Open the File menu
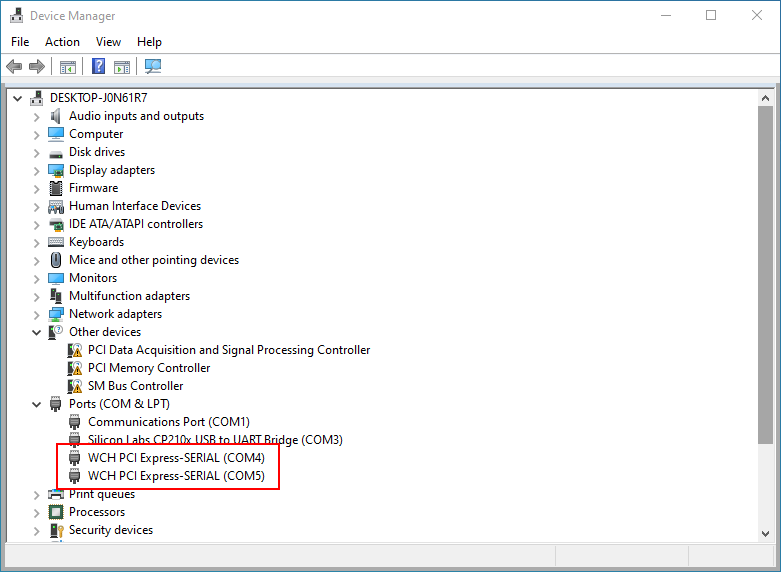 (20, 42)
